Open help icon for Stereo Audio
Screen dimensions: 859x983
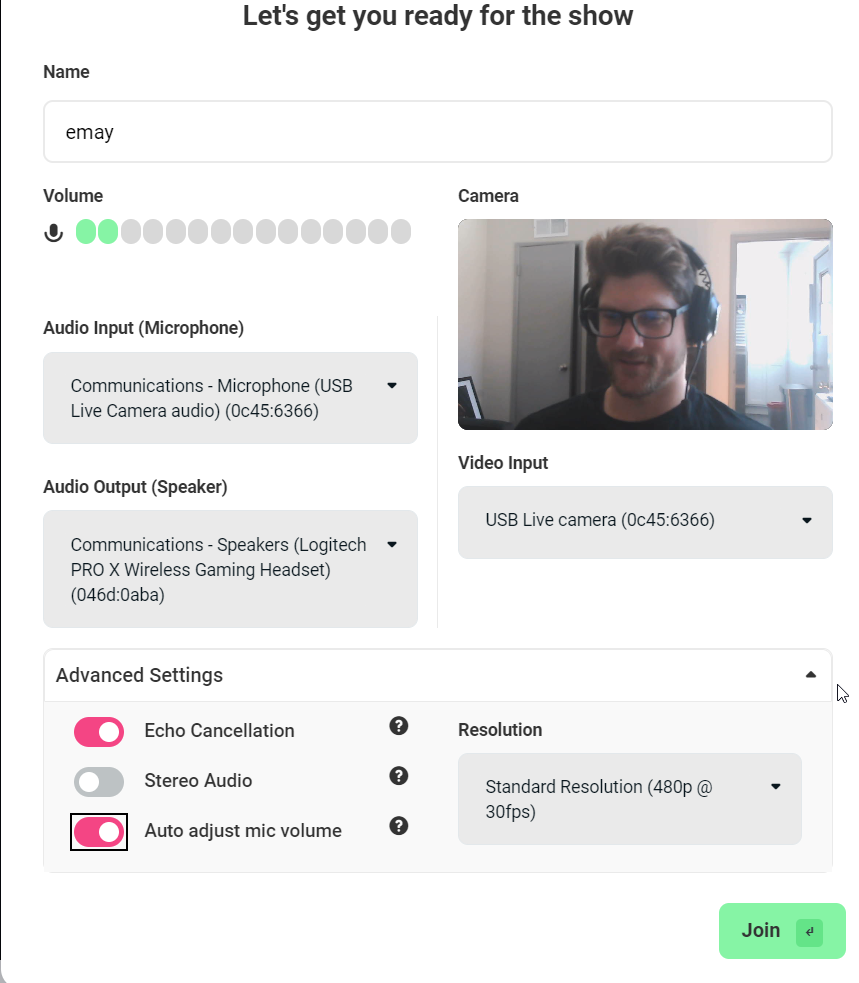coord(399,776)
